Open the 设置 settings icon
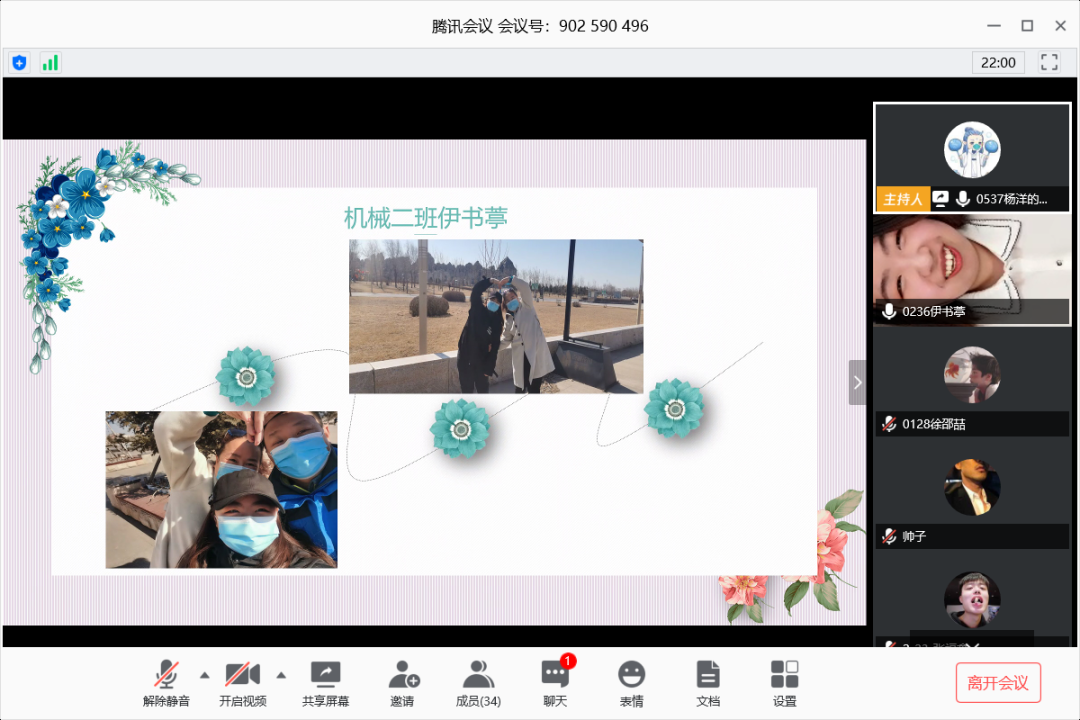Image resolution: width=1080 pixels, height=720 pixels. [785, 682]
